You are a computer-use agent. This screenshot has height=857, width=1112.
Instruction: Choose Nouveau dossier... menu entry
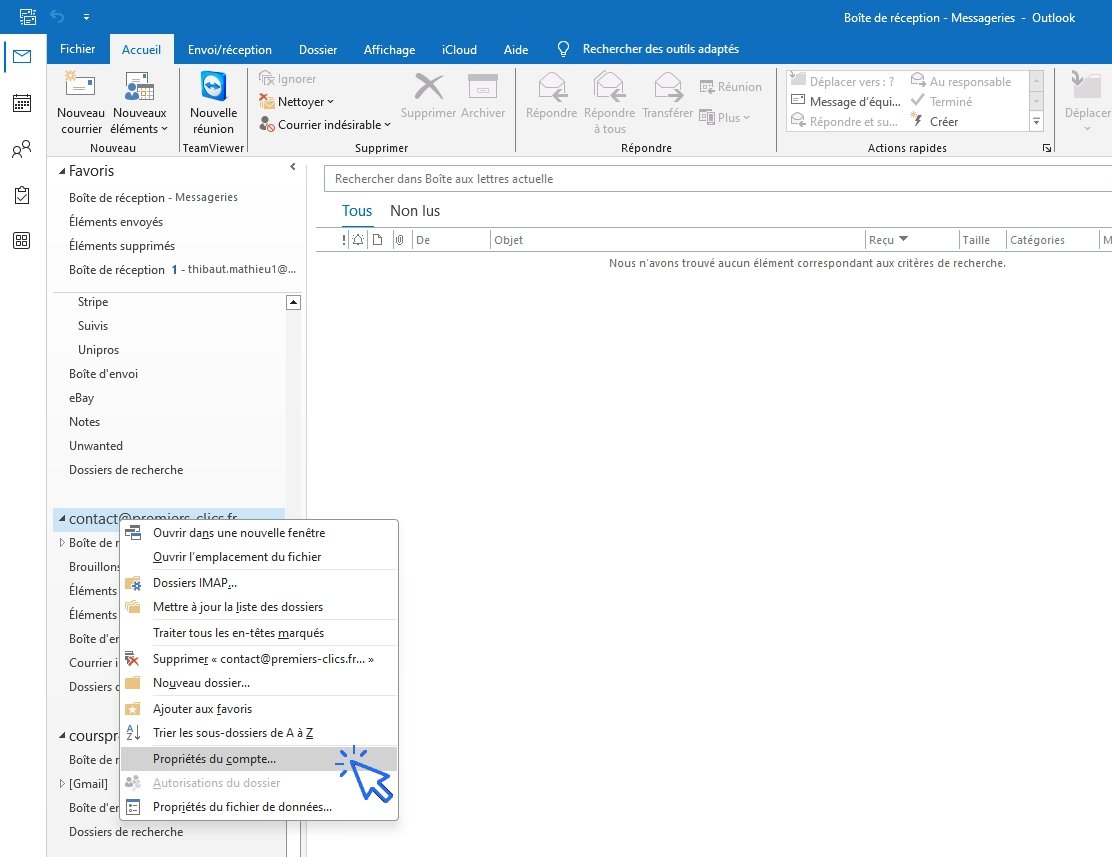click(259, 683)
